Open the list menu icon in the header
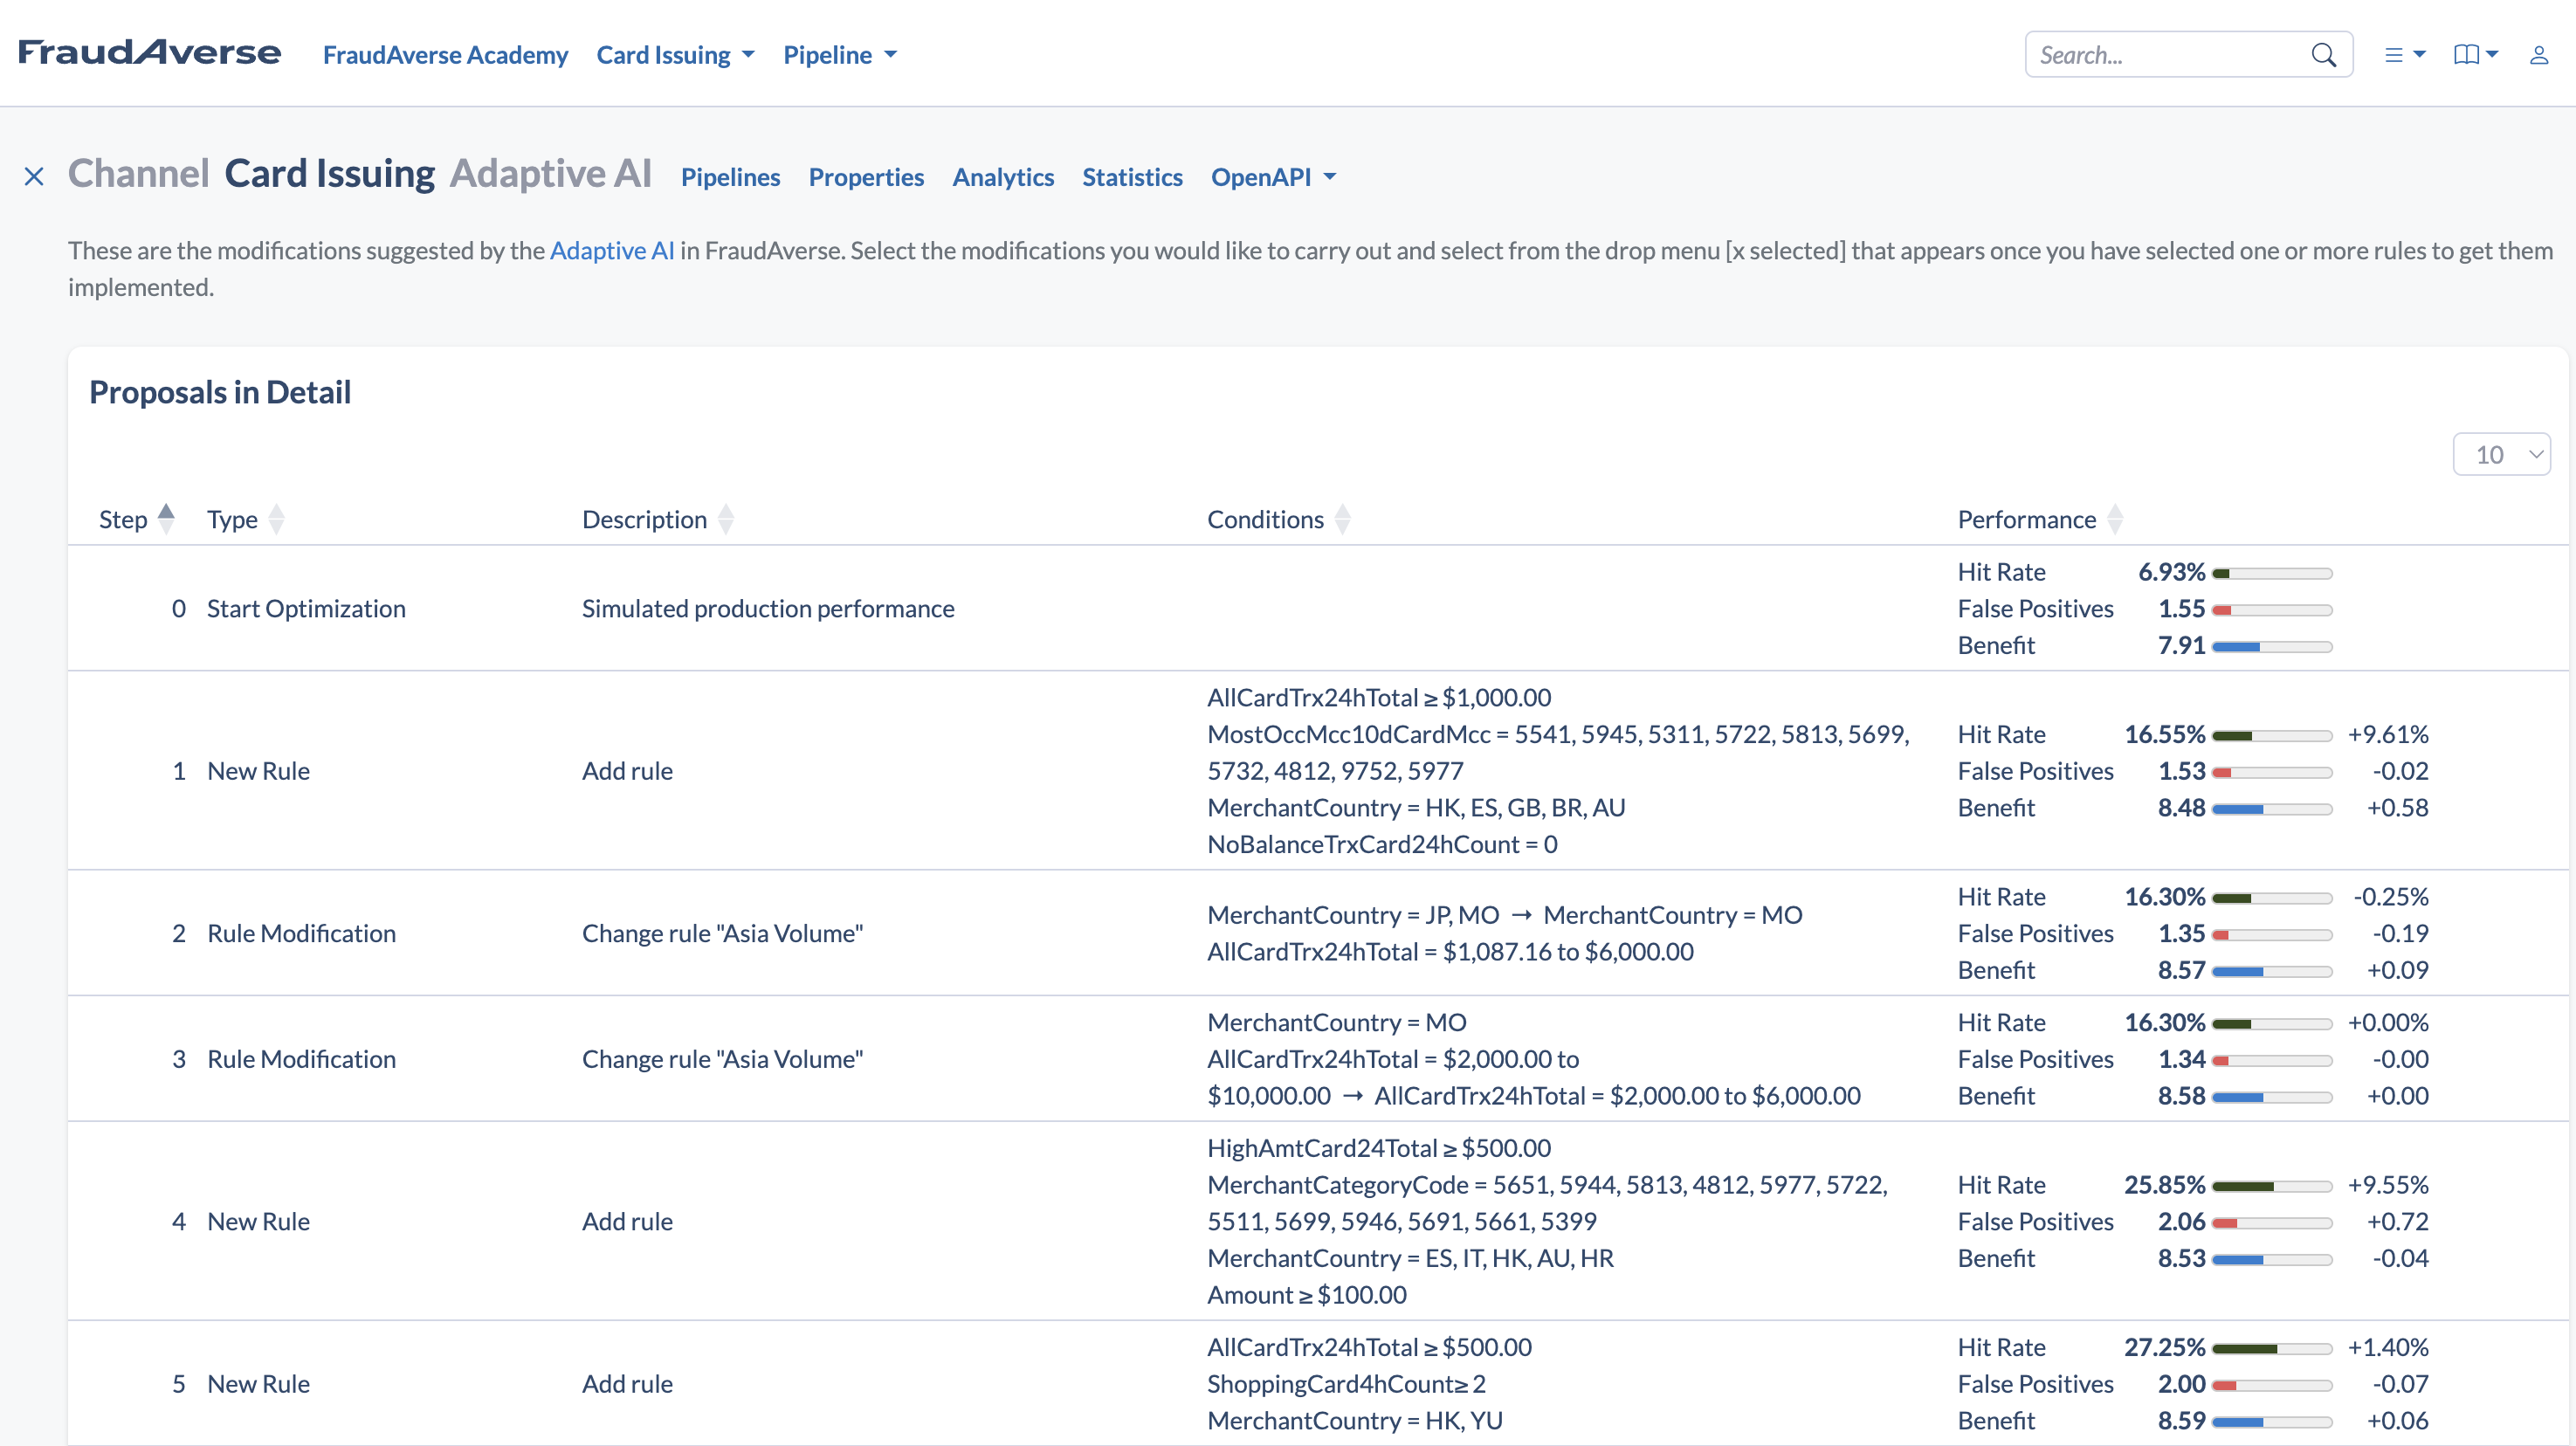 [2404, 55]
